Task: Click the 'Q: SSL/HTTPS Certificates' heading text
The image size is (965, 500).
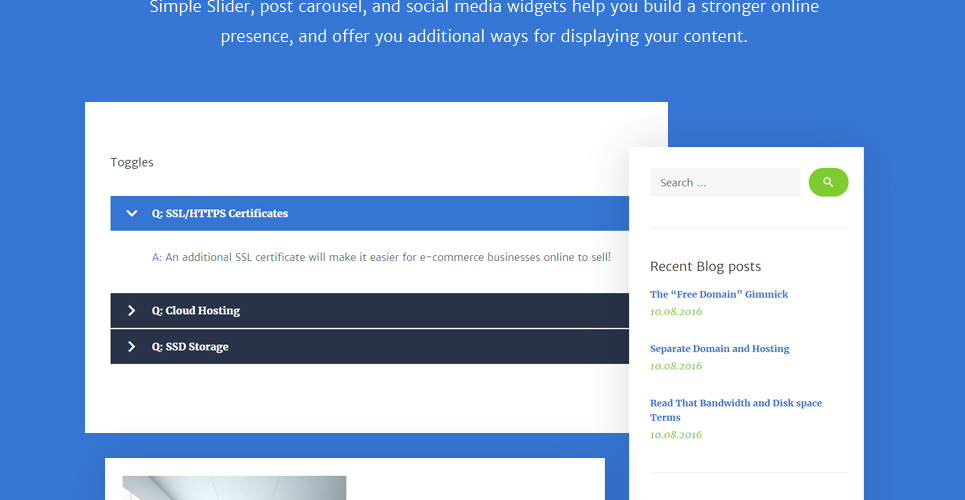Action: pos(220,213)
